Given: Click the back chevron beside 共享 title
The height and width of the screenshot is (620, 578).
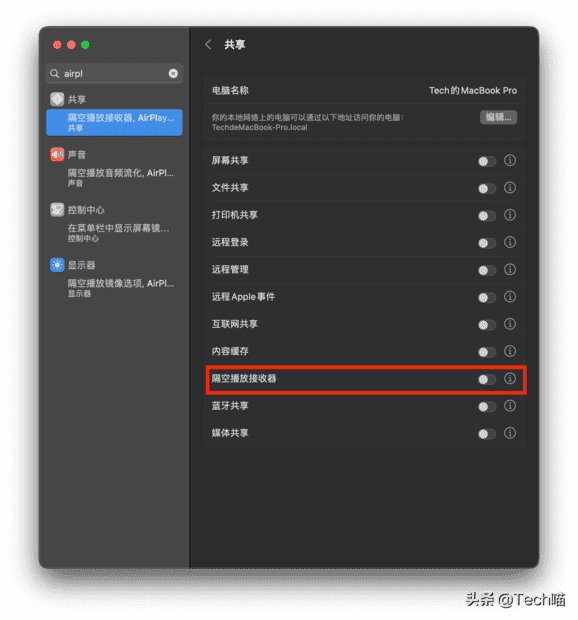Looking at the screenshot, I should (x=208, y=45).
